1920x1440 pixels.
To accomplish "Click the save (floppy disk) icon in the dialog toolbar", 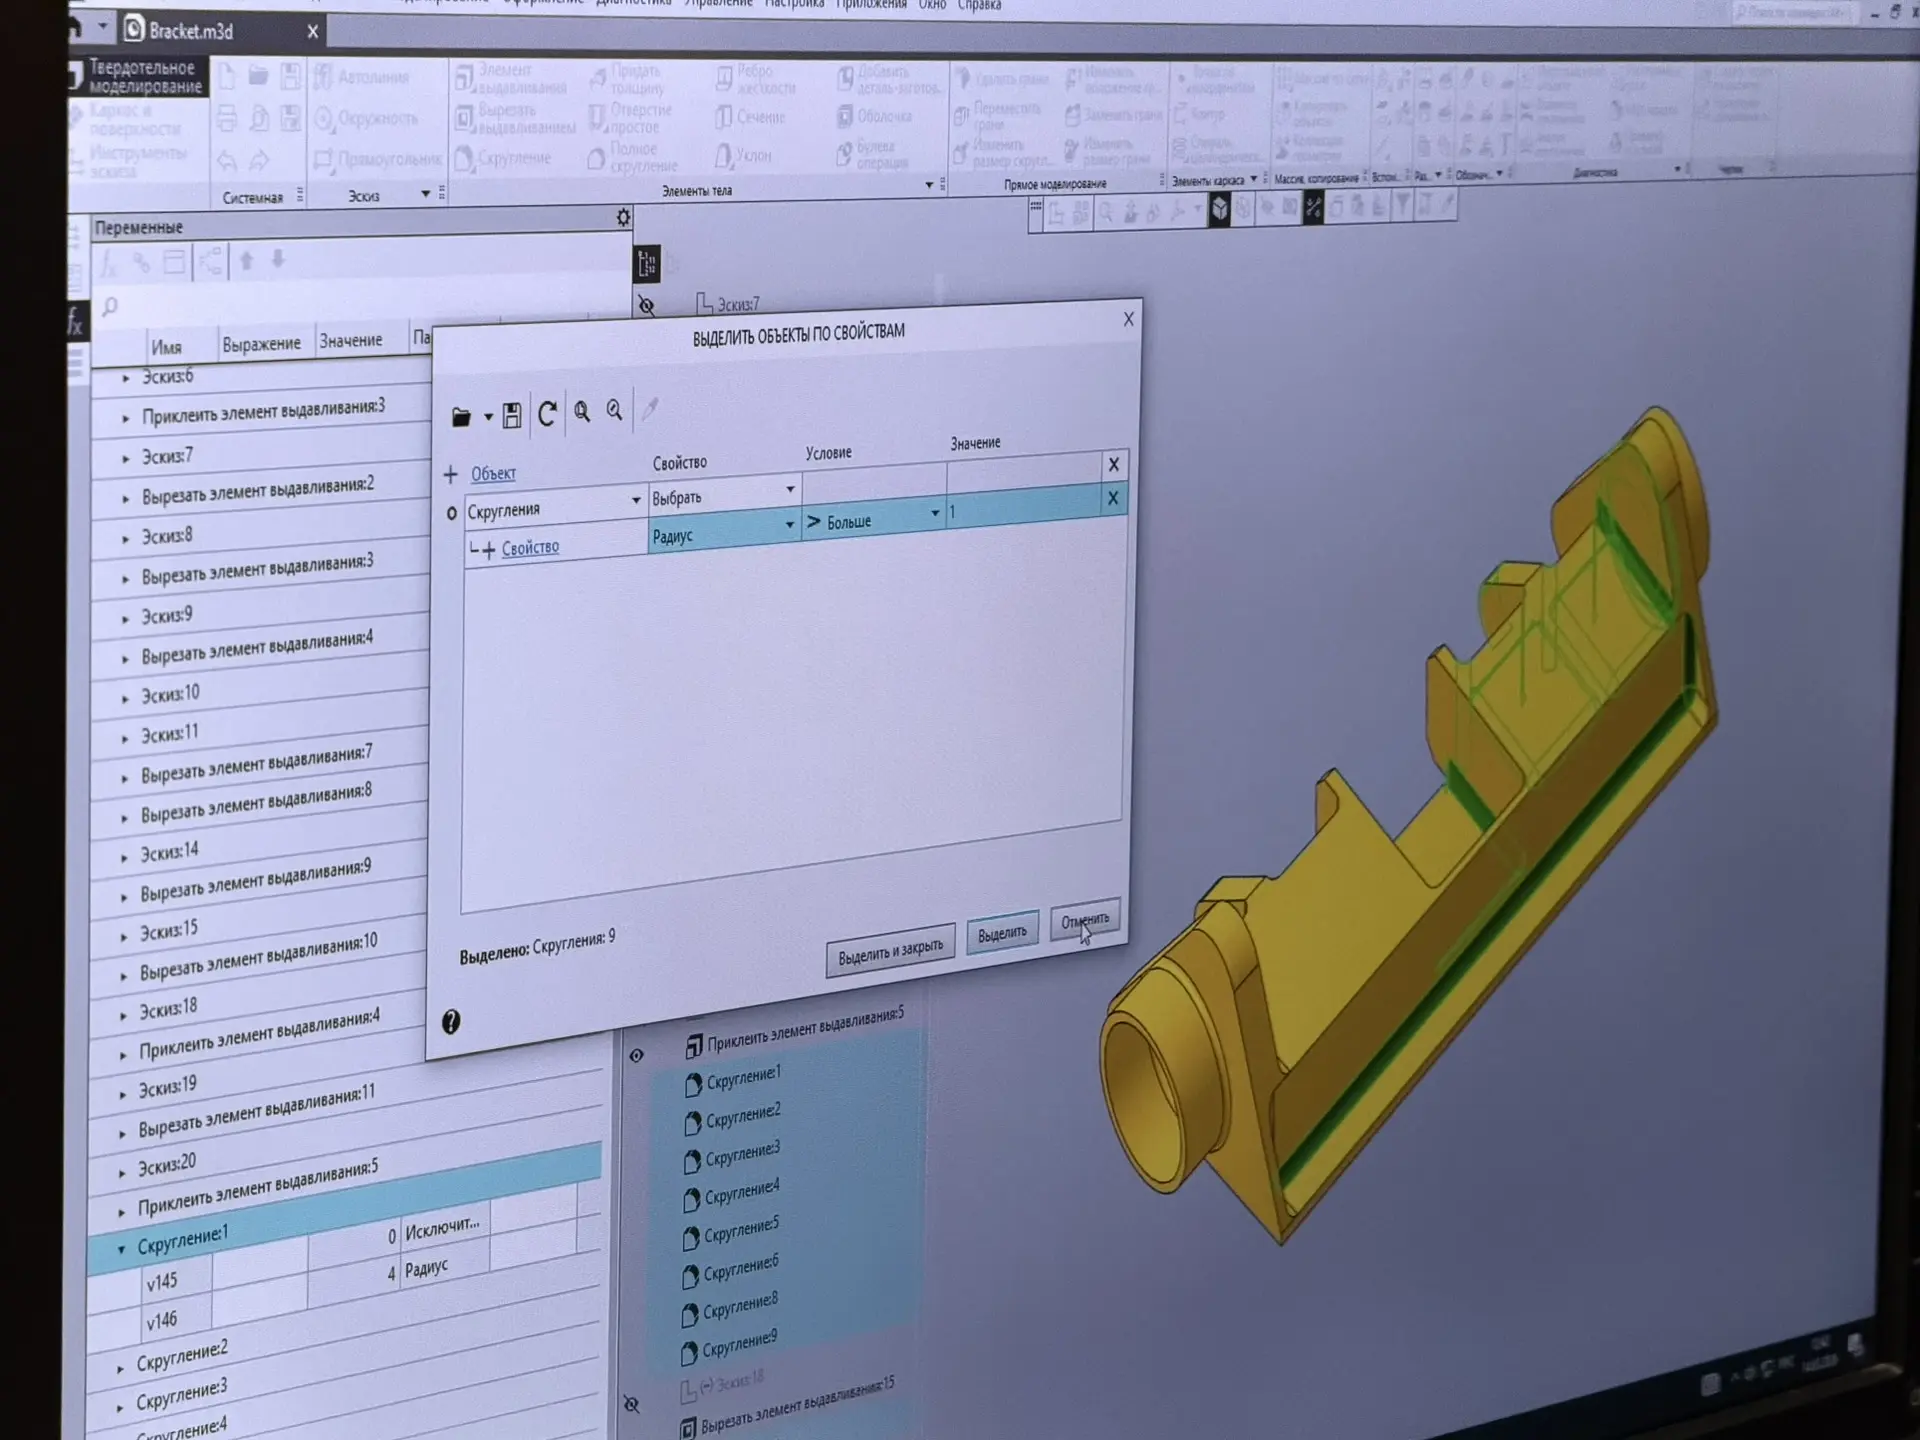I will tap(512, 415).
